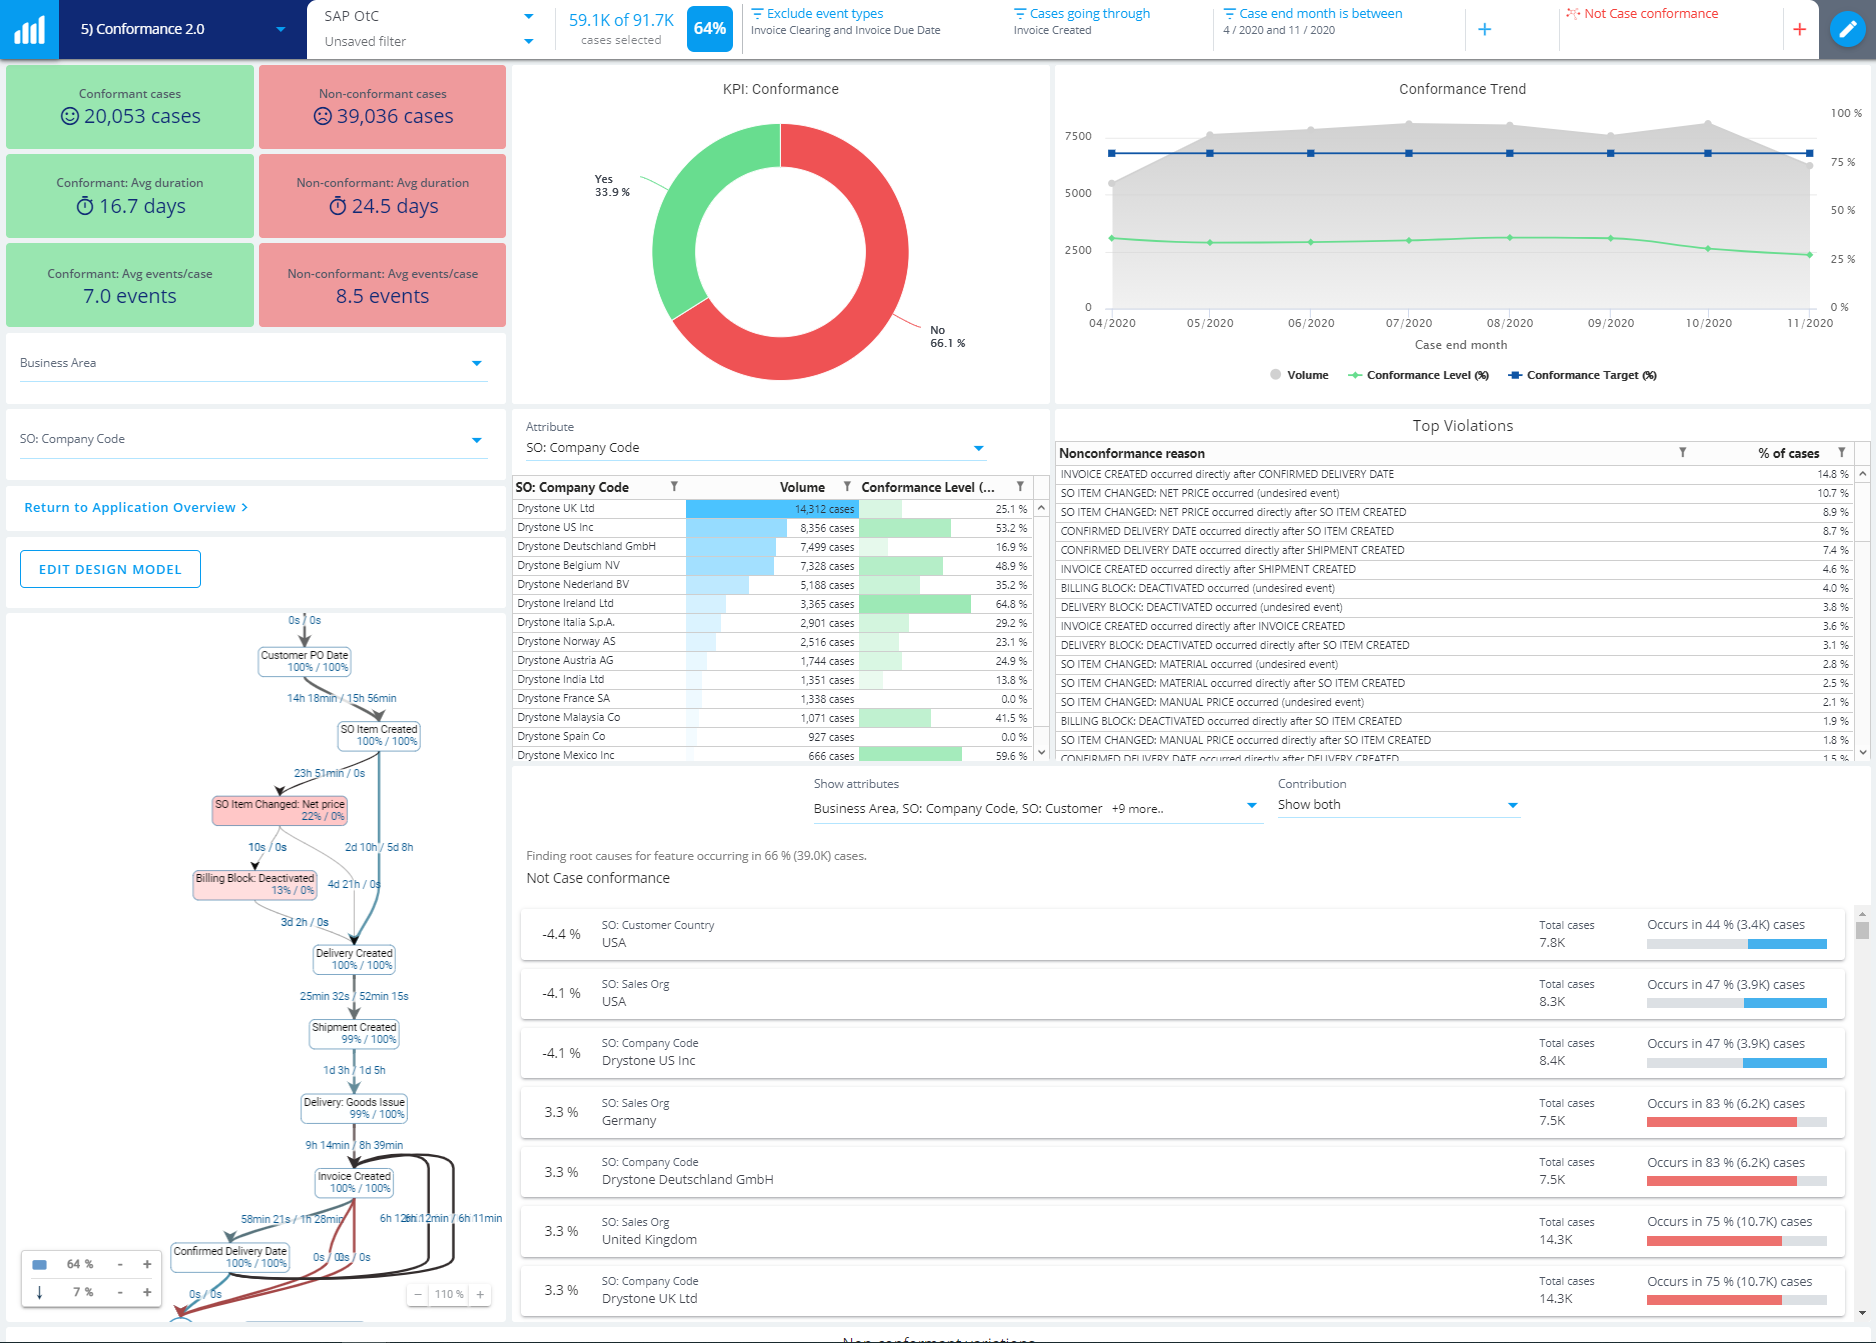Click the Celonis bar-chart logo icon
Viewport: 1876px width, 1343px height.
point(29,29)
